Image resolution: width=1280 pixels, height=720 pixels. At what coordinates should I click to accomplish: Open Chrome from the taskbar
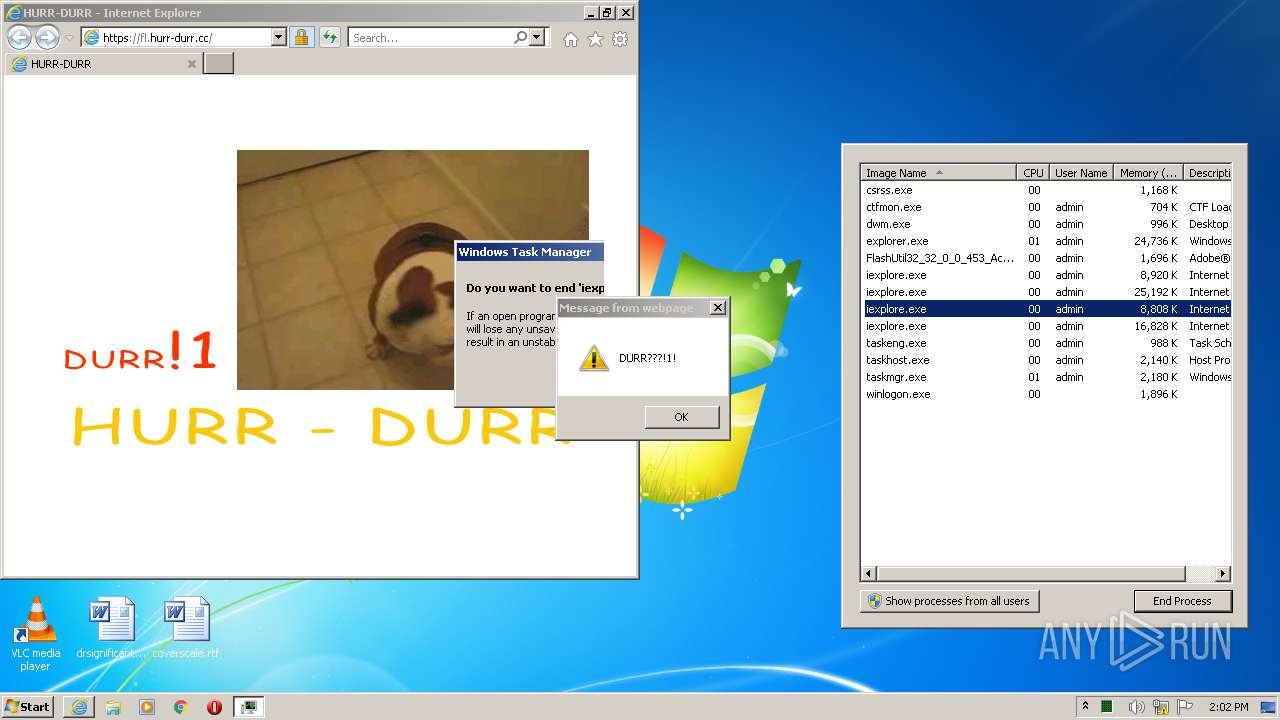coord(180,707)
